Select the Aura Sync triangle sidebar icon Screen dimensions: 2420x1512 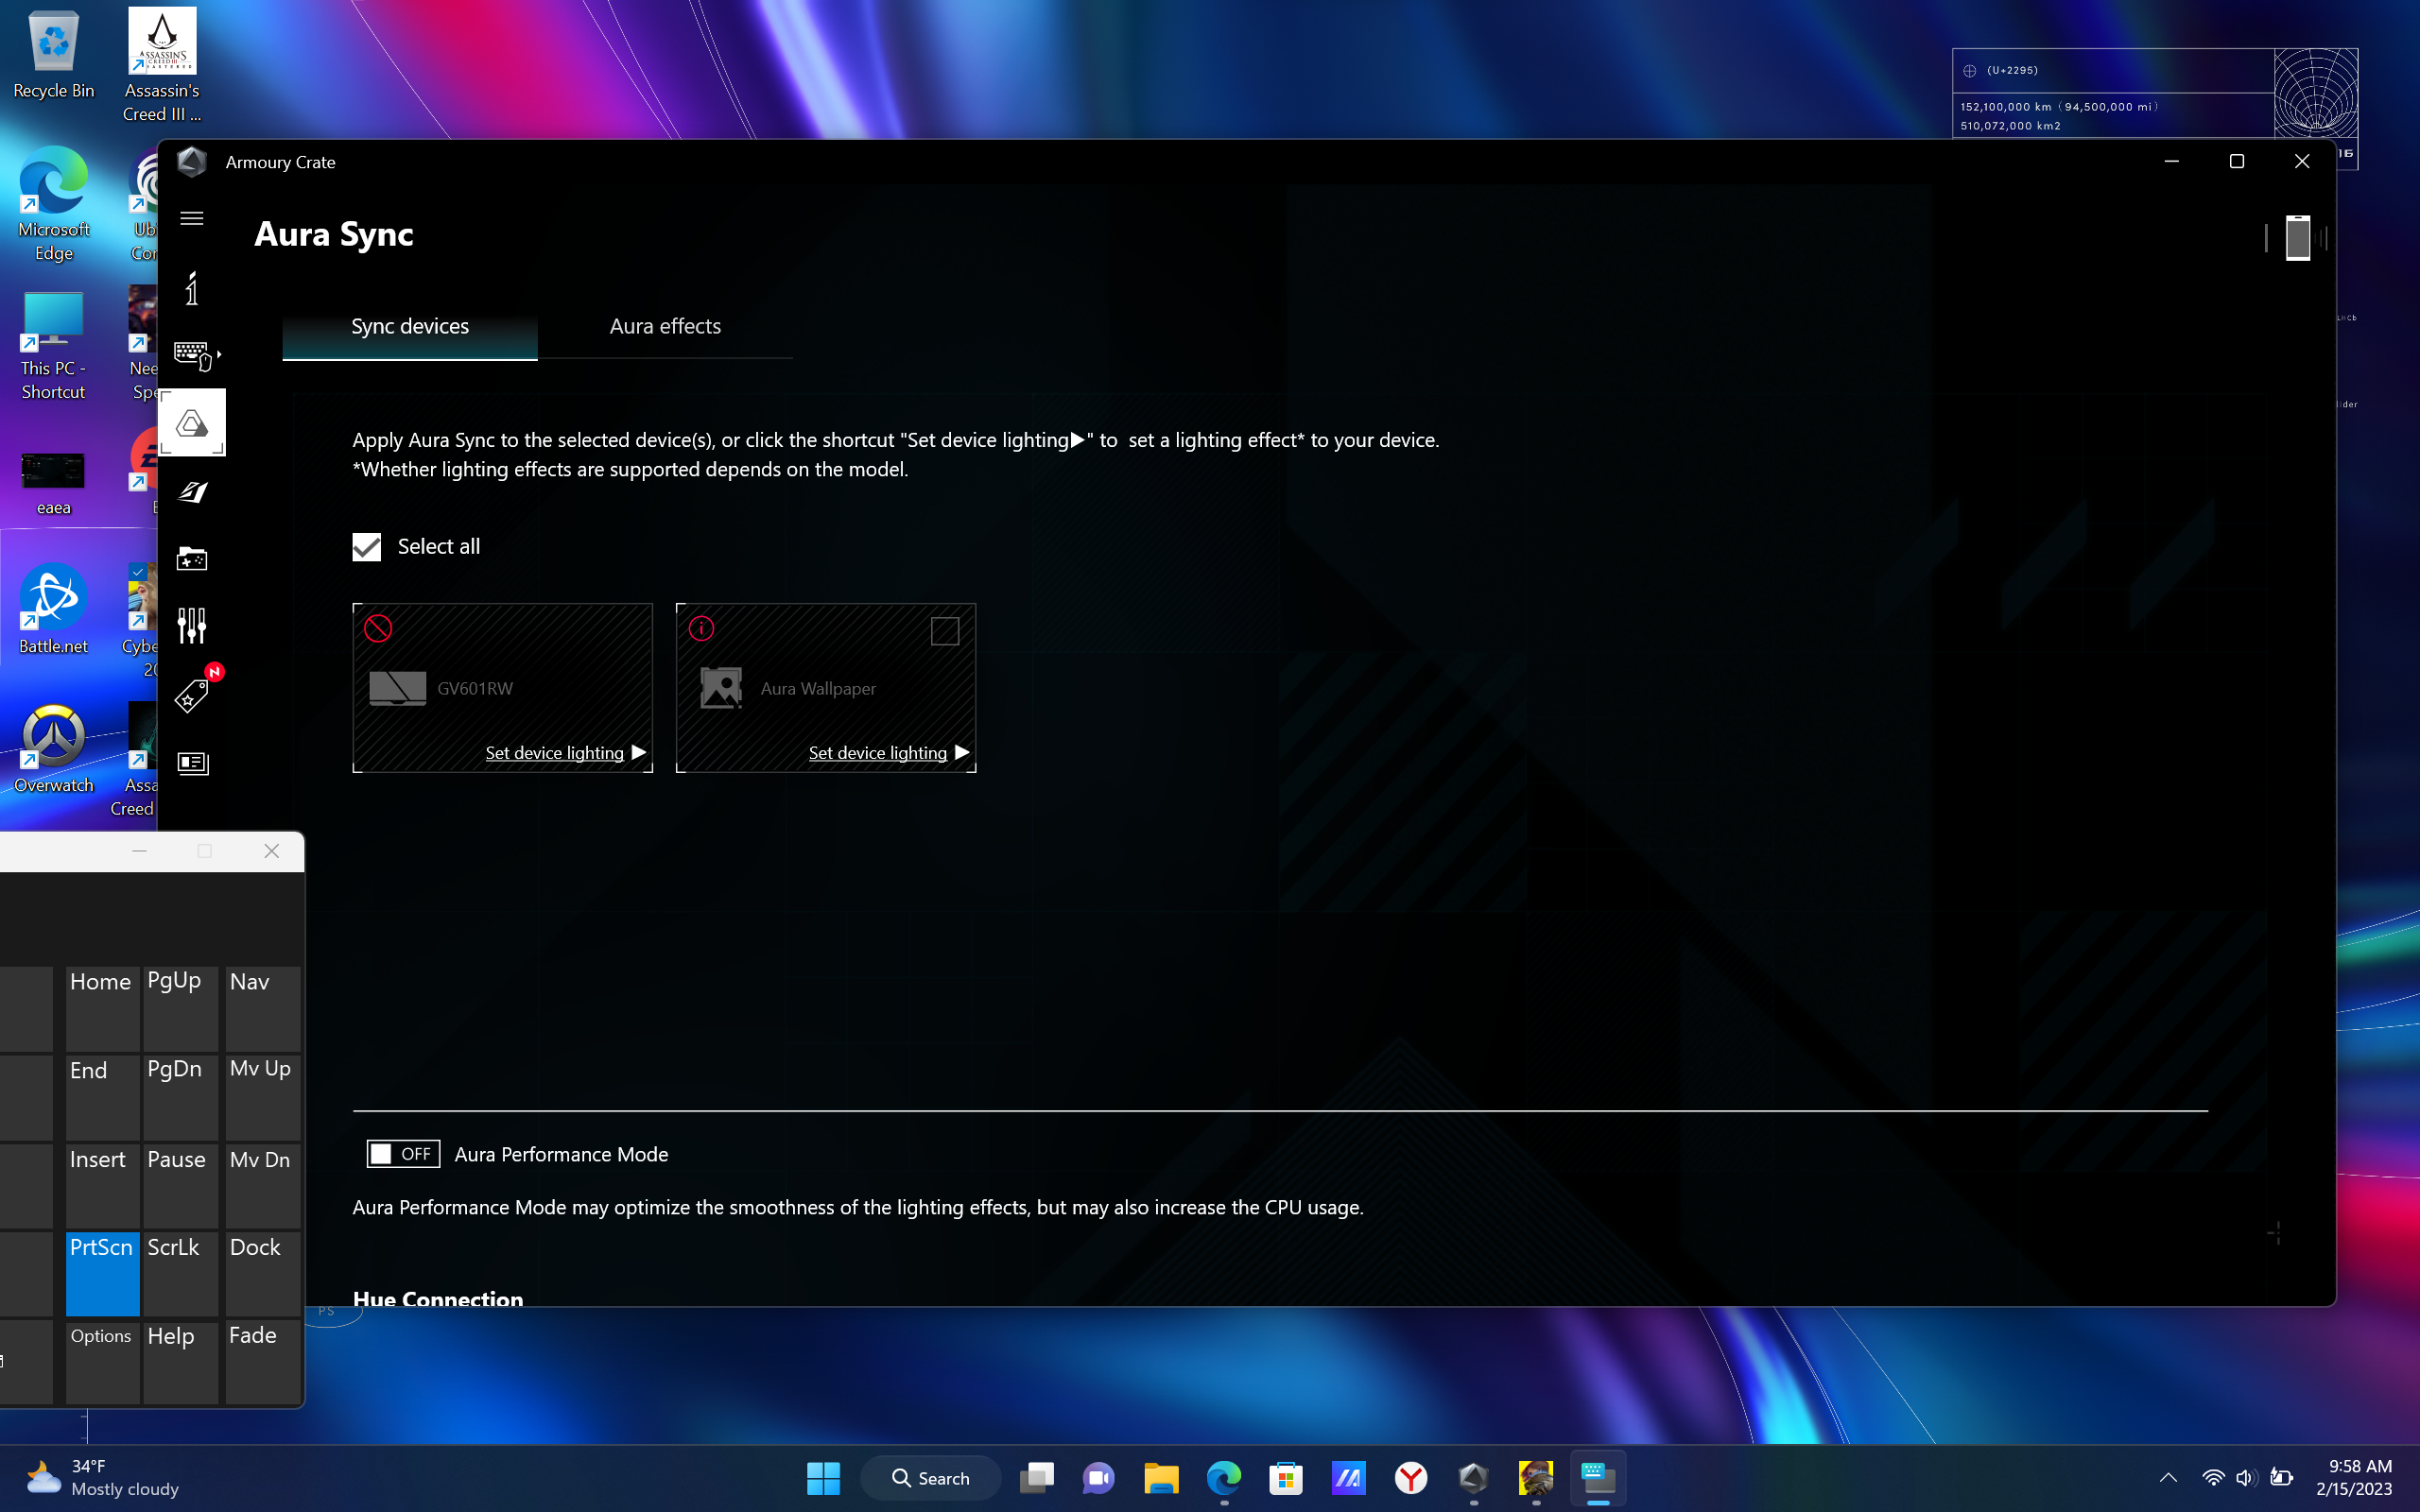192,423
